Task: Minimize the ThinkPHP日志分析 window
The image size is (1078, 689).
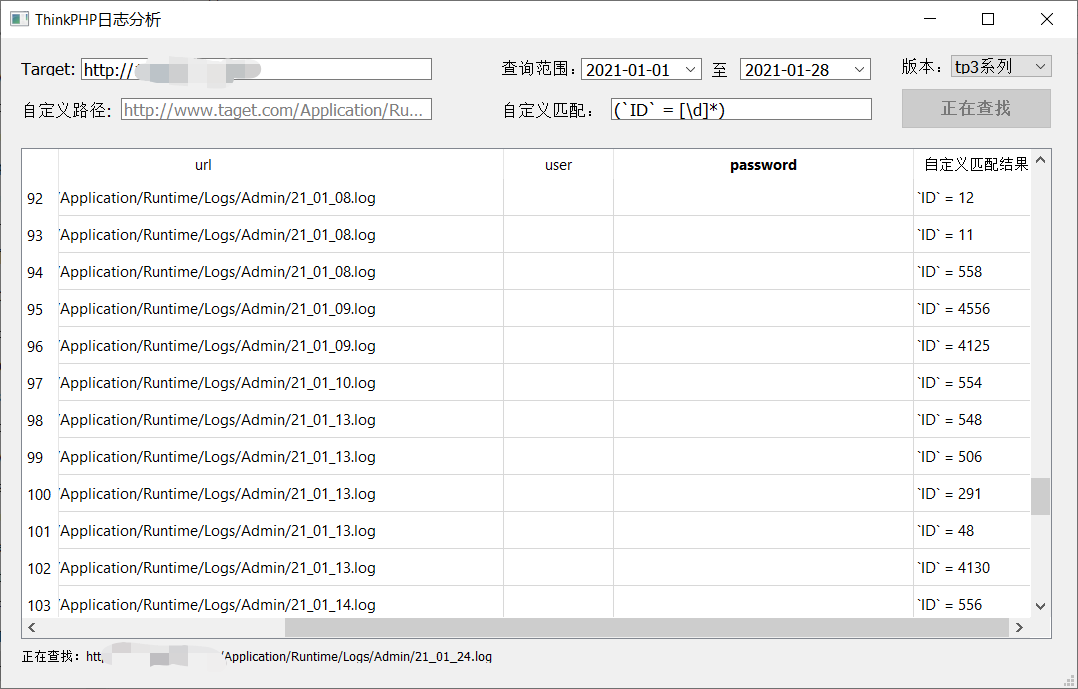Action: click(x=930, y=19)
